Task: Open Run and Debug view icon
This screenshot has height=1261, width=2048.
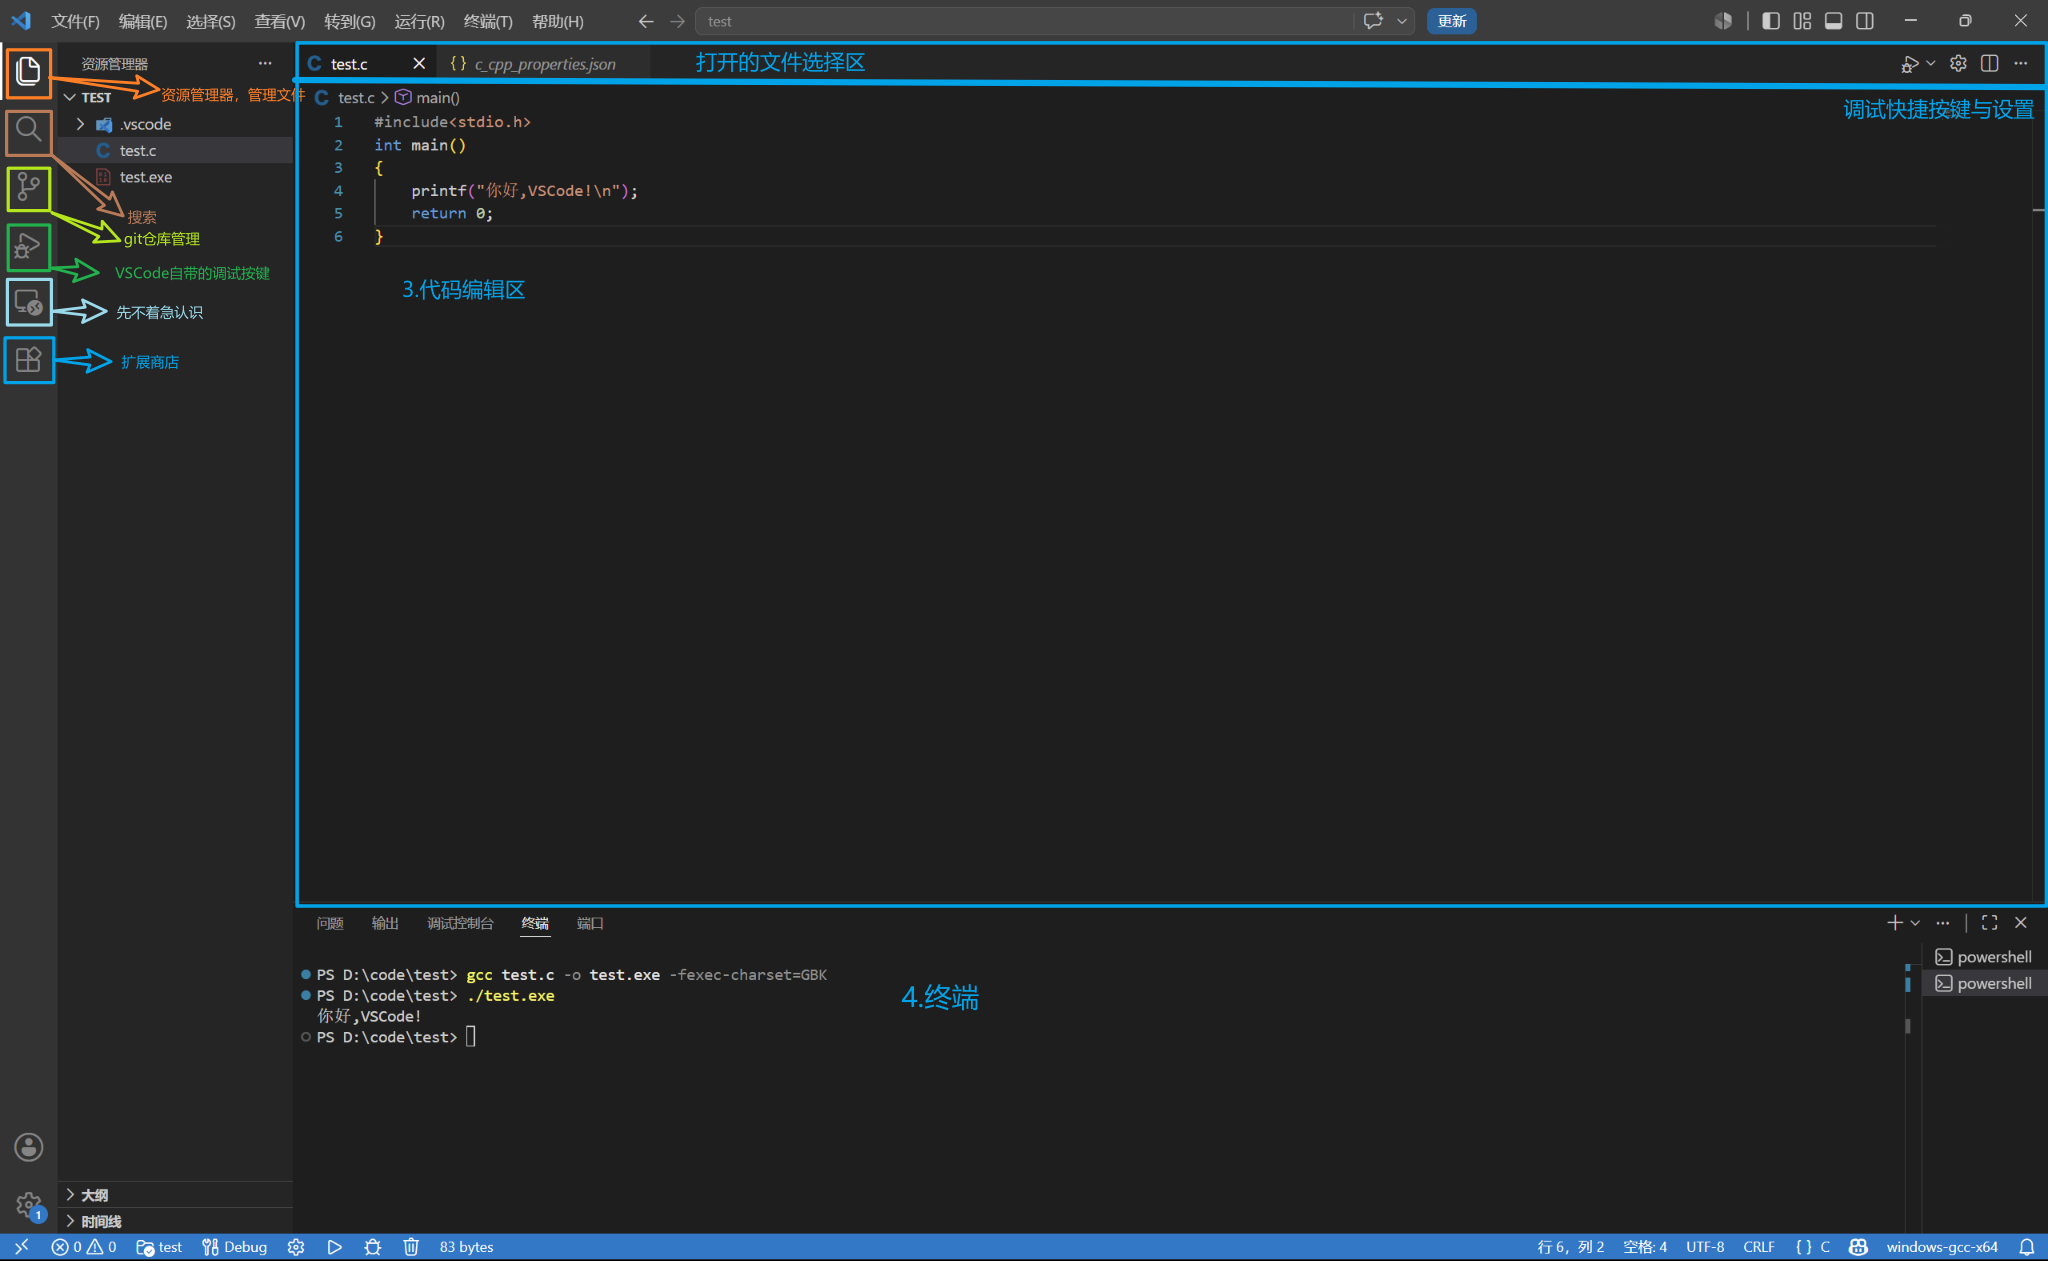Action: [28, 246]
